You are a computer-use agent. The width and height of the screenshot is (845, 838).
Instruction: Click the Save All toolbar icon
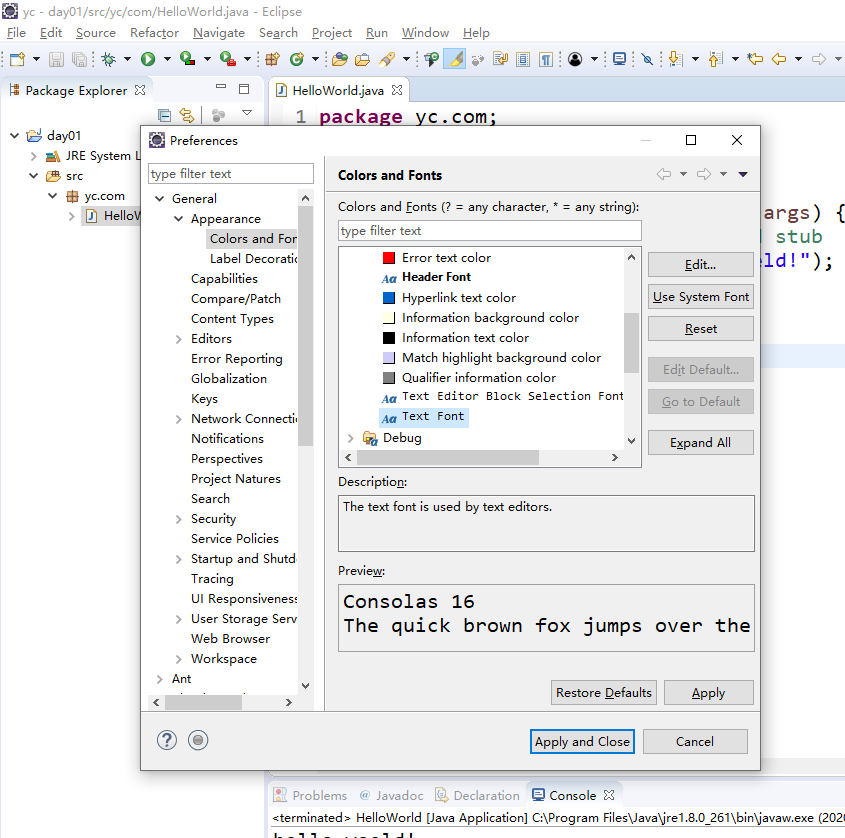coord(79,59)
